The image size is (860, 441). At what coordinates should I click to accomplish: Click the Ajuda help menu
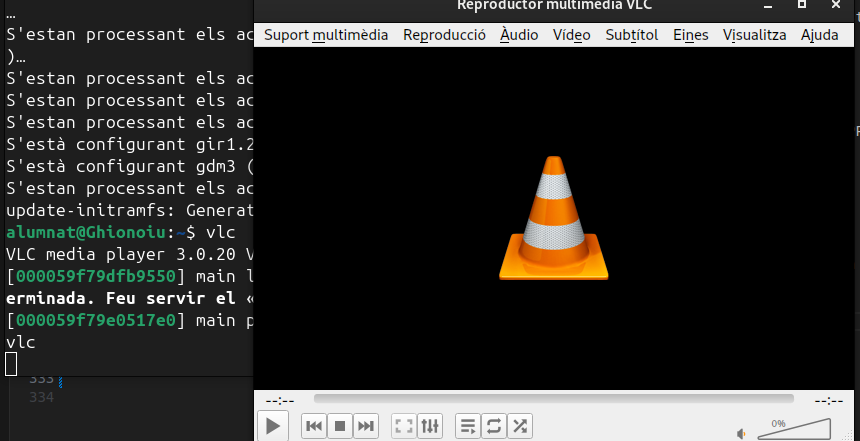click(820, 35)
